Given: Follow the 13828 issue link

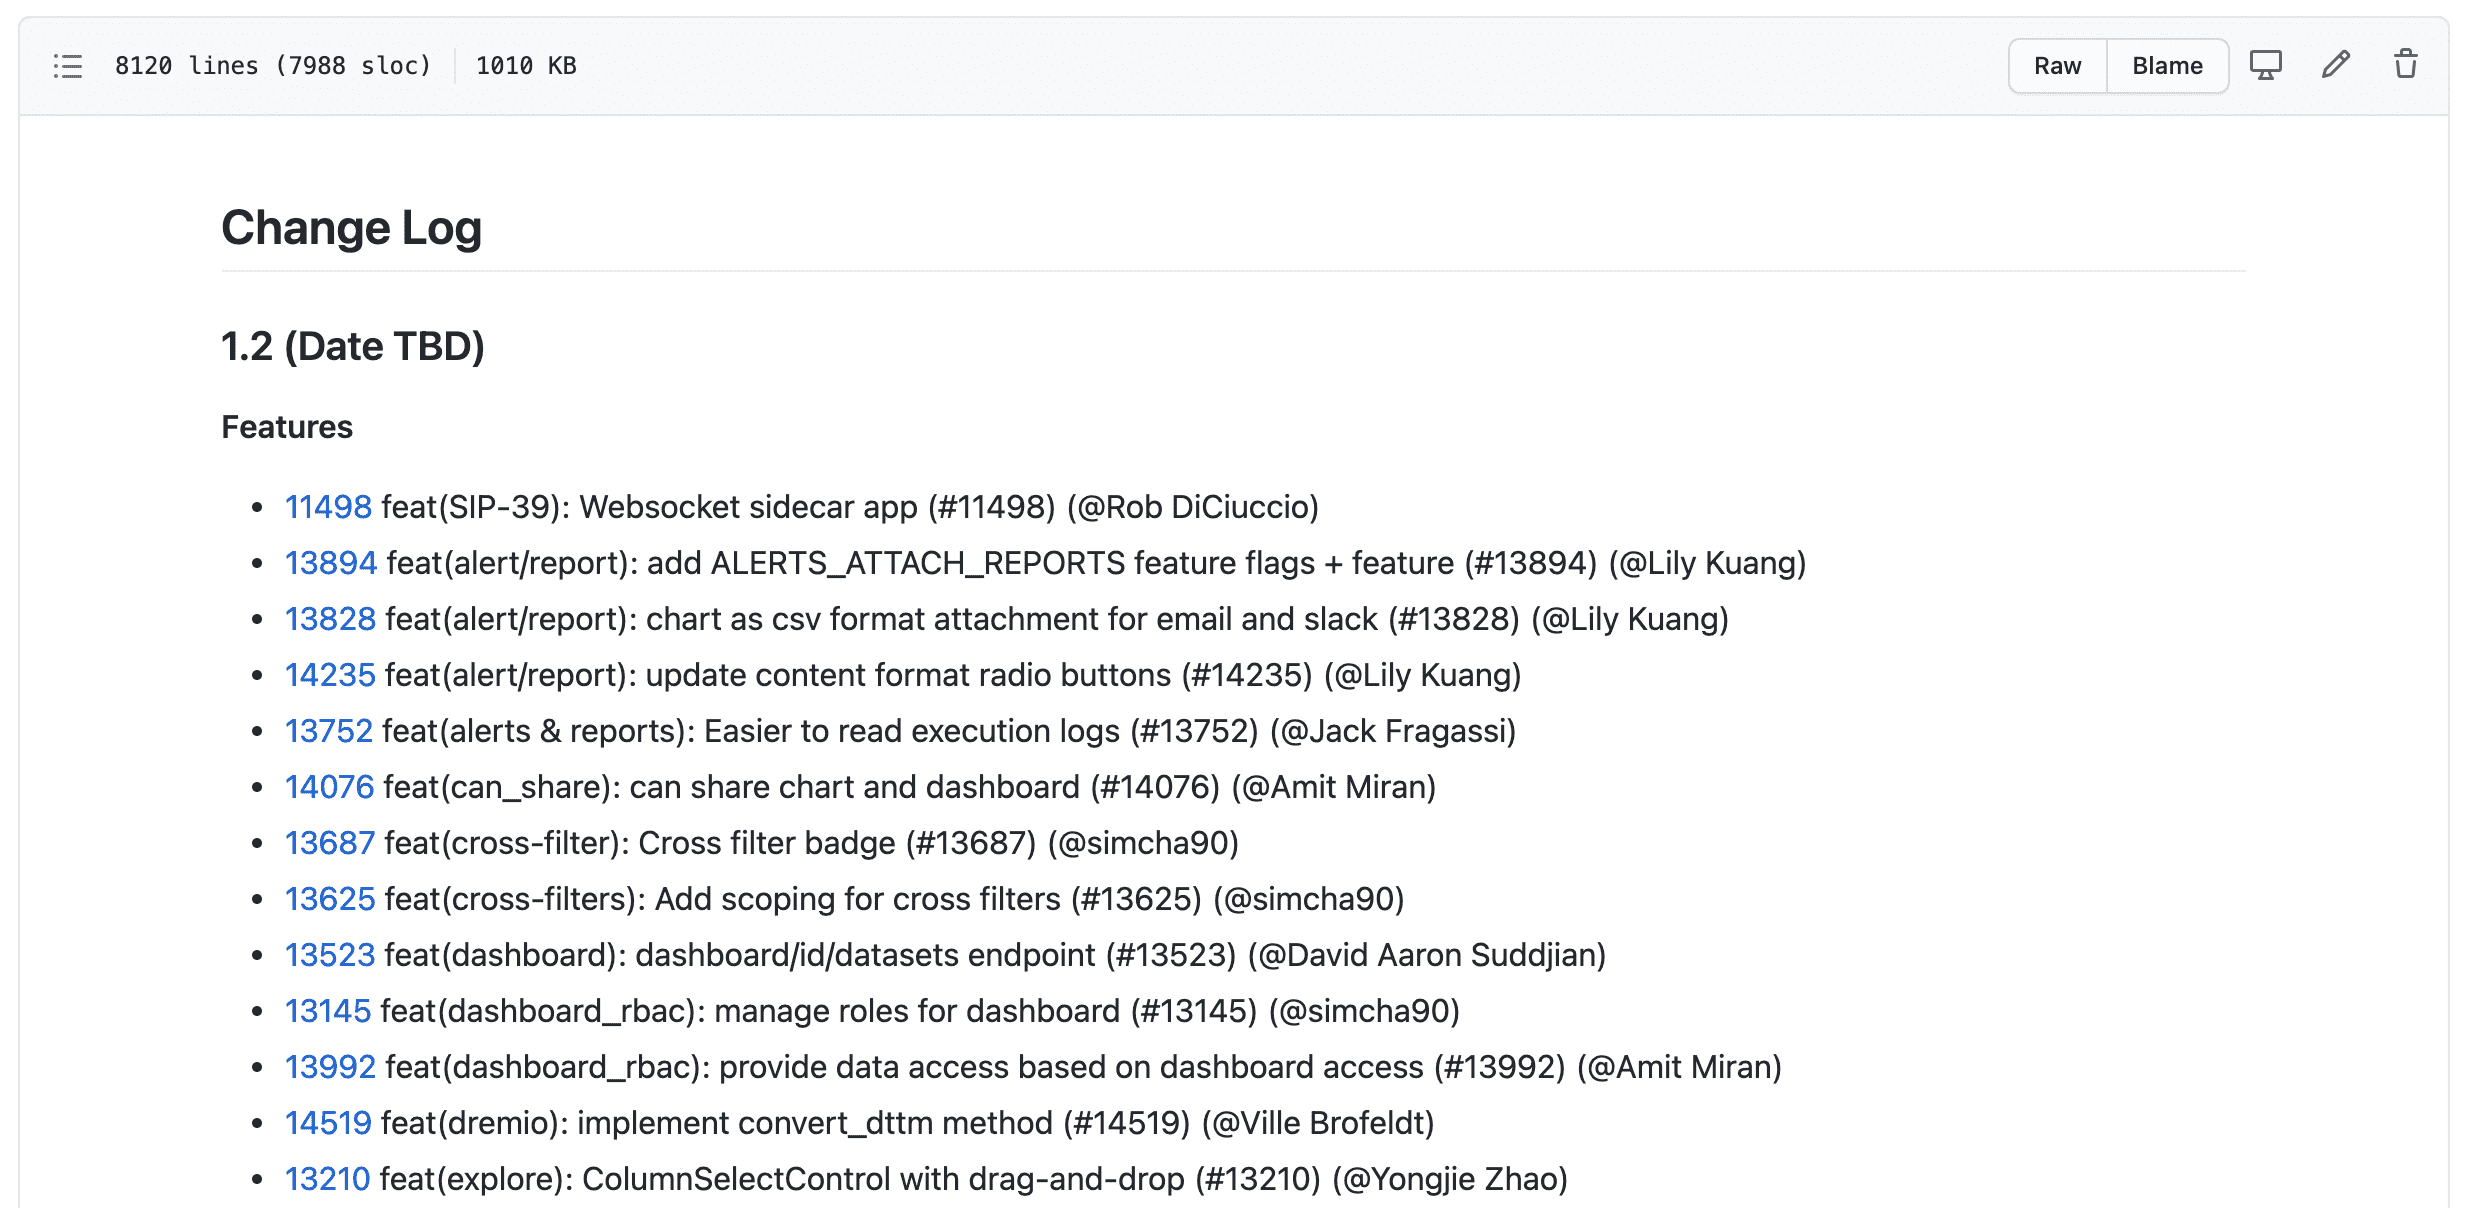Looking at the screenshot, I should pyautogui.click(x=330, y=619).
